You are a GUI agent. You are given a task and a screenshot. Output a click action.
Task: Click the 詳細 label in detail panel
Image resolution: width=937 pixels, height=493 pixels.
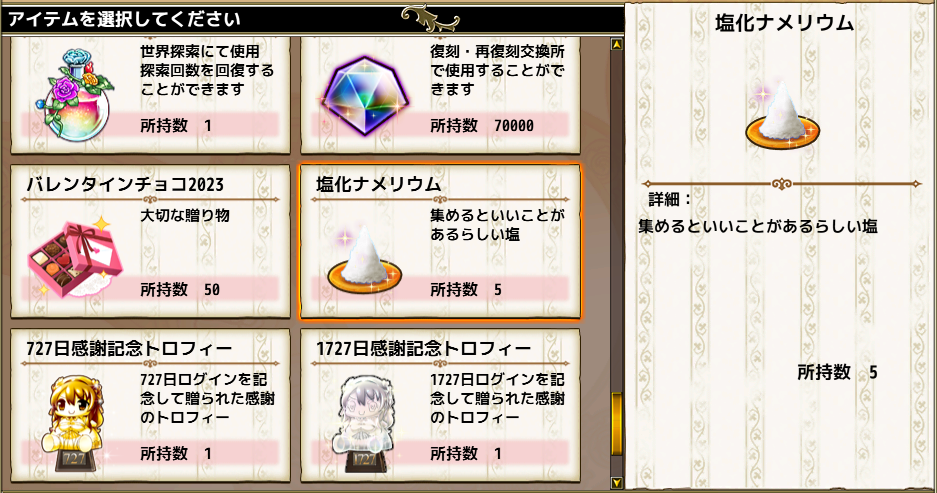(669, 200)
